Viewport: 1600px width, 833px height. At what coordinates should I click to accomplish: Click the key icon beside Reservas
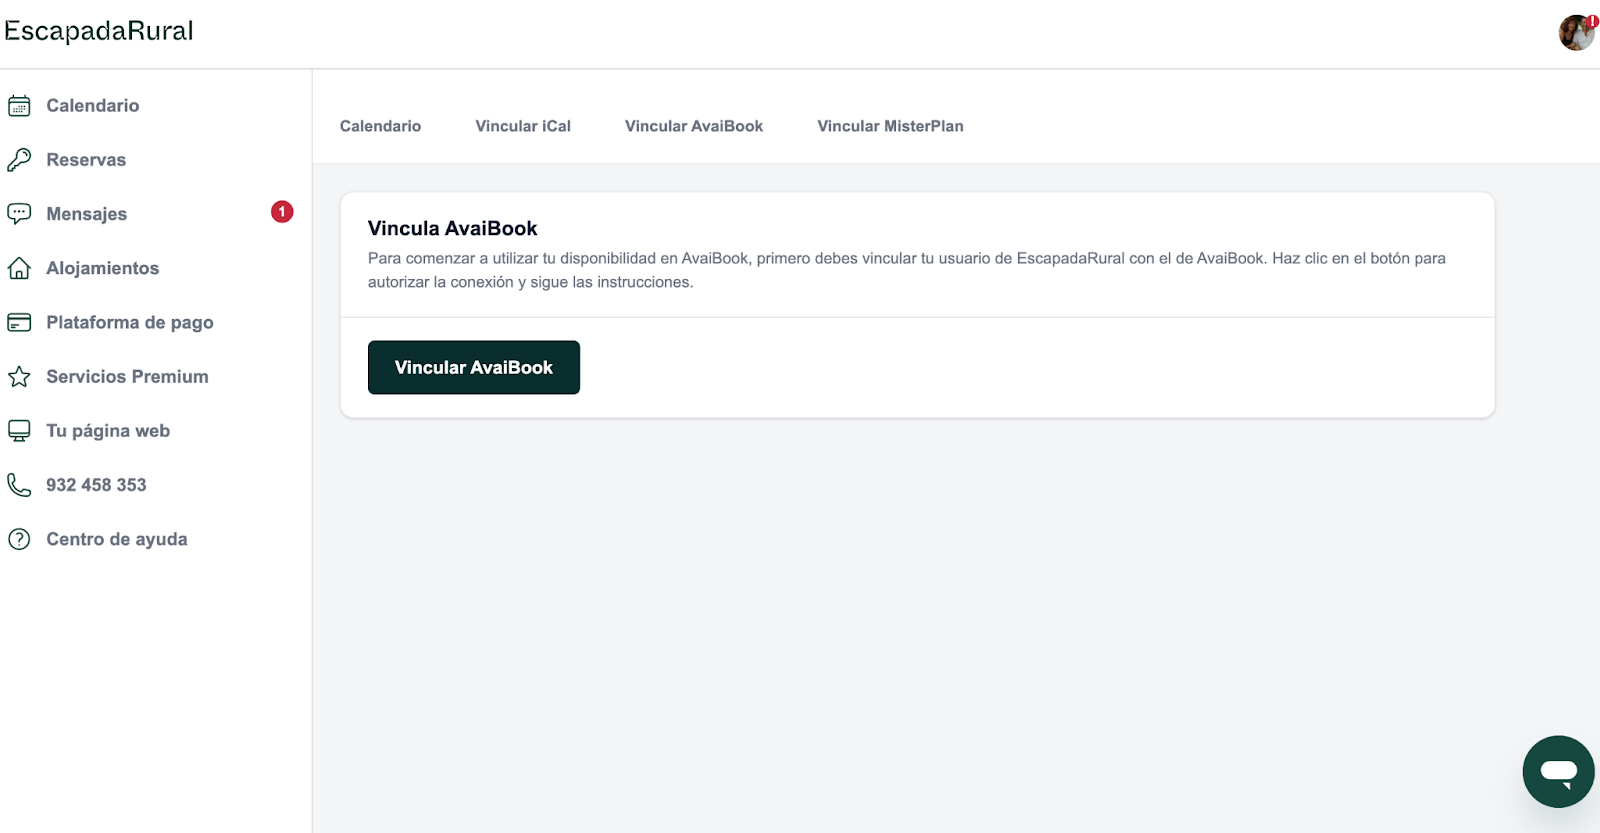point(19,160)
